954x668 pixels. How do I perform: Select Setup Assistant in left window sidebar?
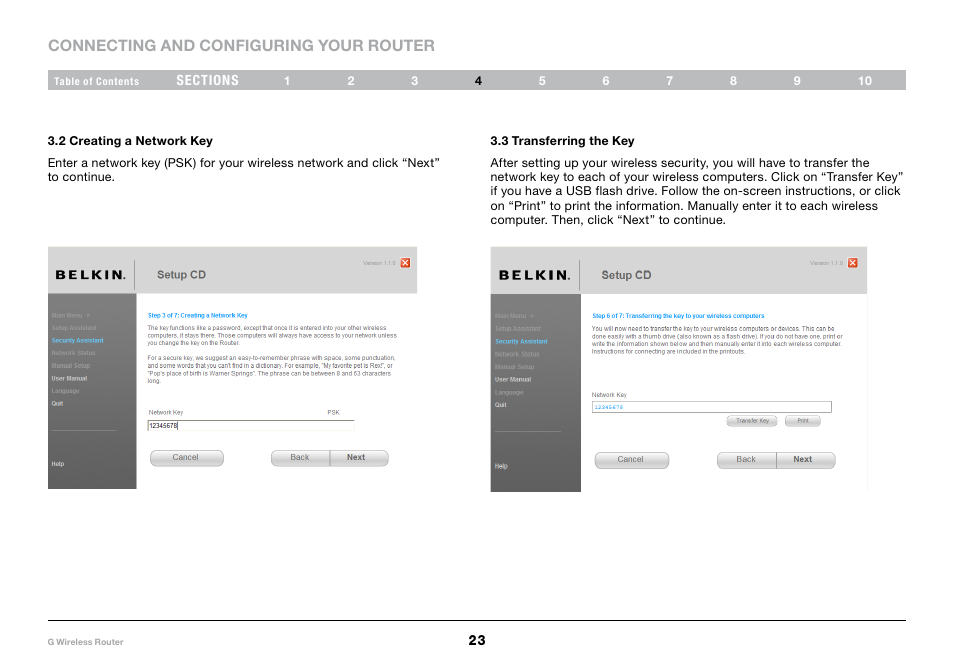pyautogui.click(x=74, y=328)
